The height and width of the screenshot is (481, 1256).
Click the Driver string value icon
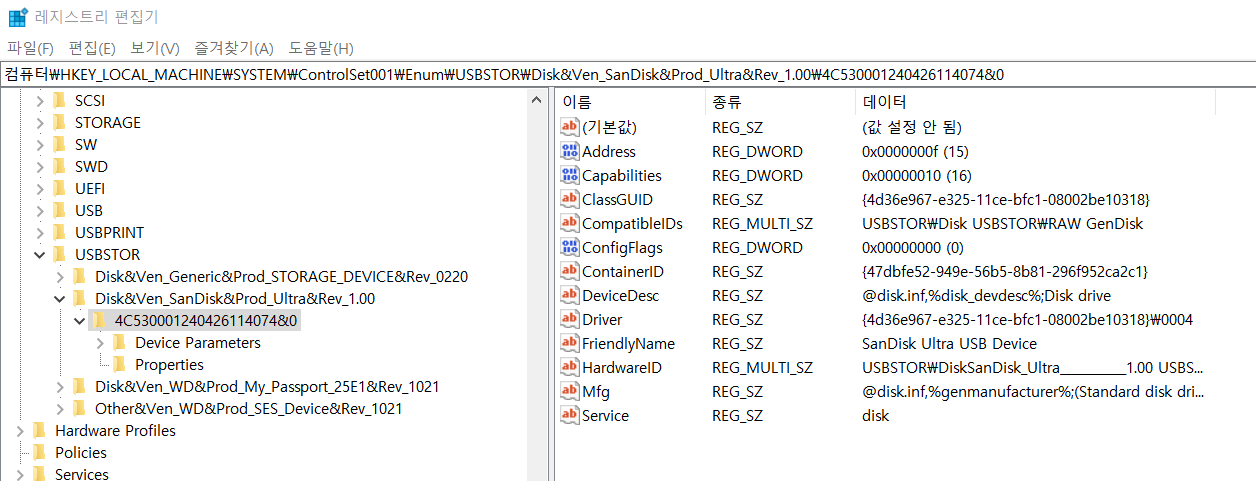570,319
